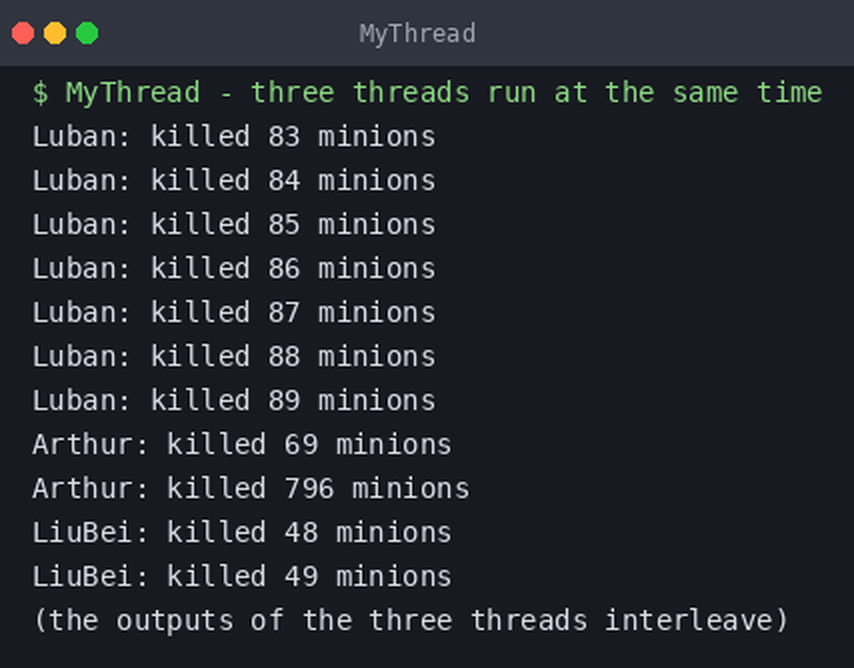This screenshot has height=668, width=854.
Task: Select the line Arthur killed 69 minions
Action: pyautogui.click(x=242, y=445)
